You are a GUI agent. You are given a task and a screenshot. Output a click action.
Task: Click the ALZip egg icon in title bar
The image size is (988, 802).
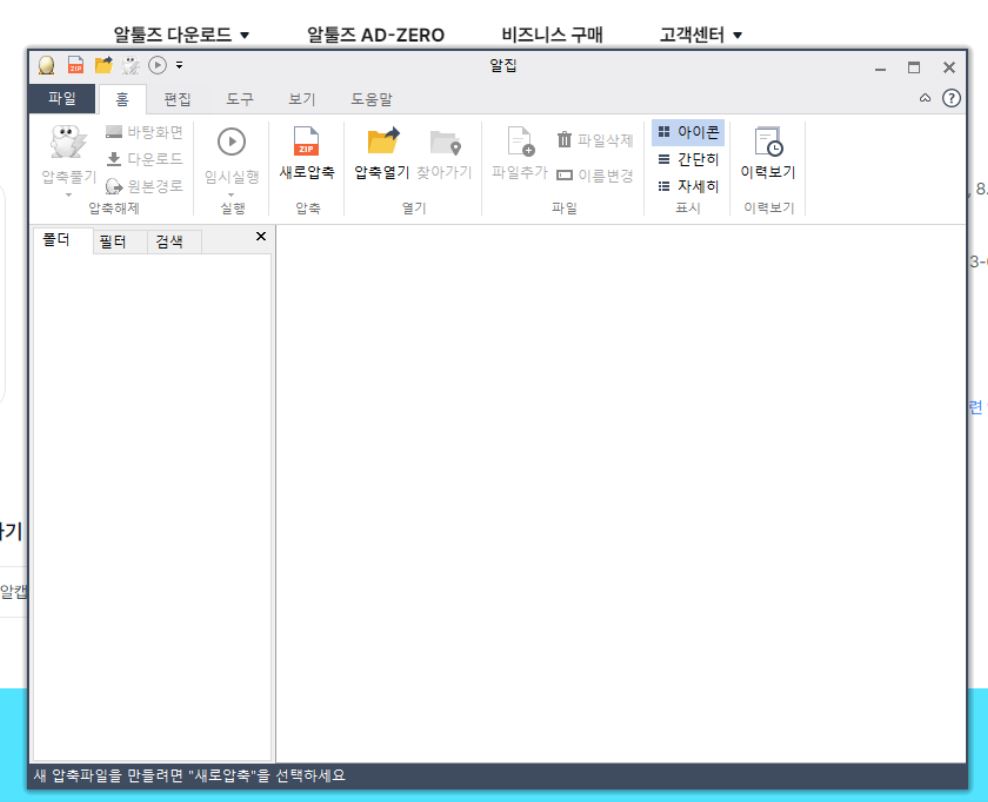point(47,66)
